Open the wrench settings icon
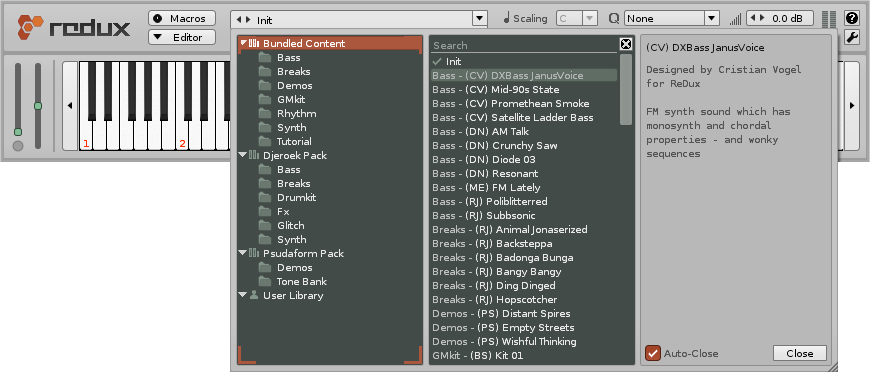The image size is (870, 372). coord(852,37)
